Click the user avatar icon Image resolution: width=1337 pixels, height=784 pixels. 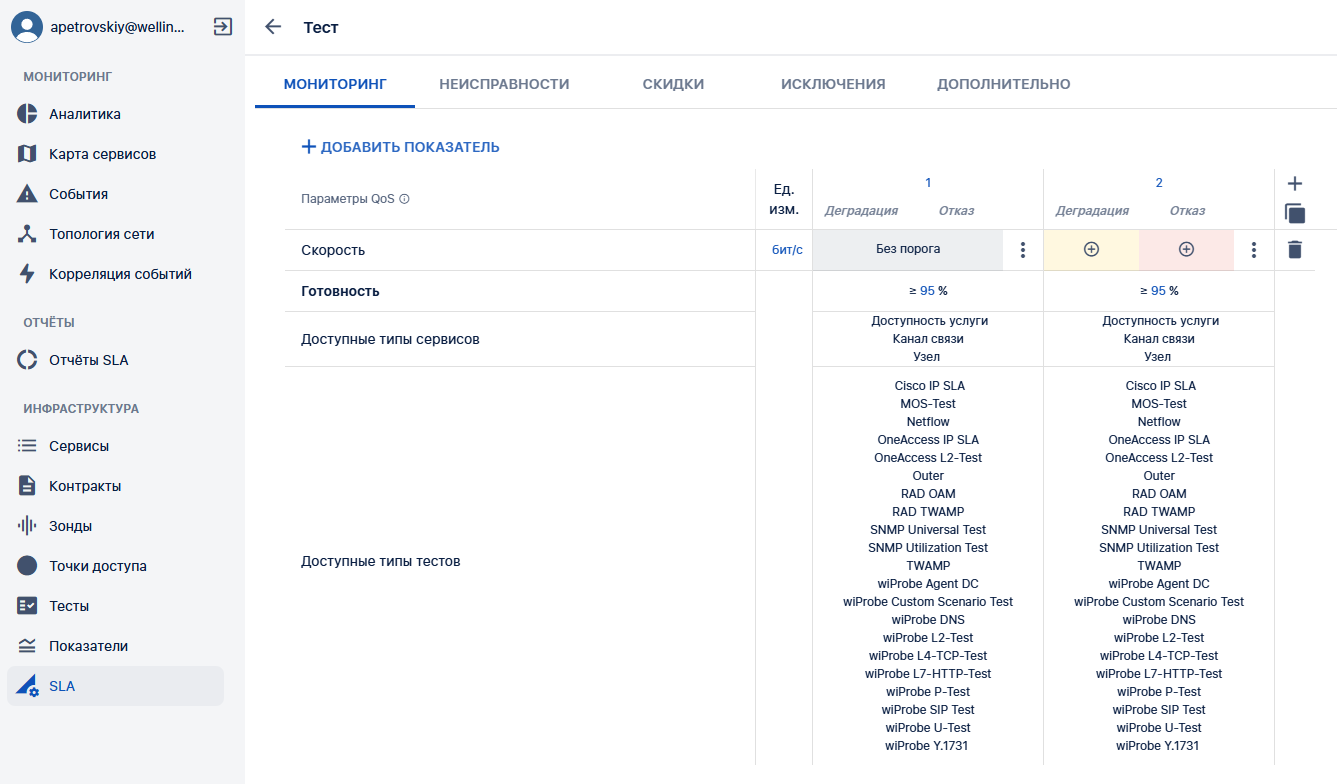(x=27, y=27)
